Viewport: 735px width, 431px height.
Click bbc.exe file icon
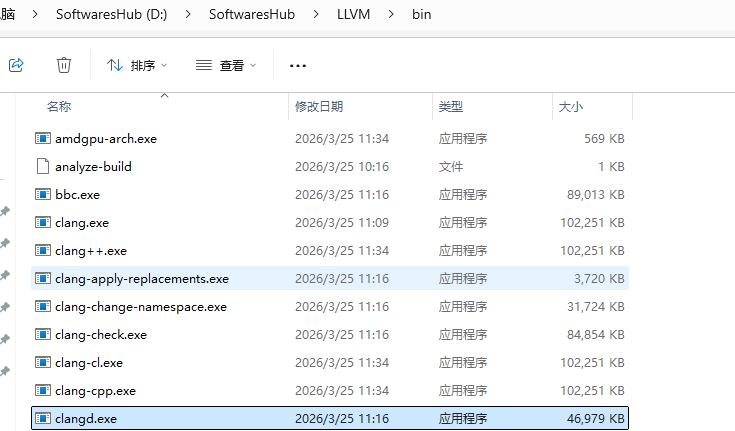pos(43,194)
